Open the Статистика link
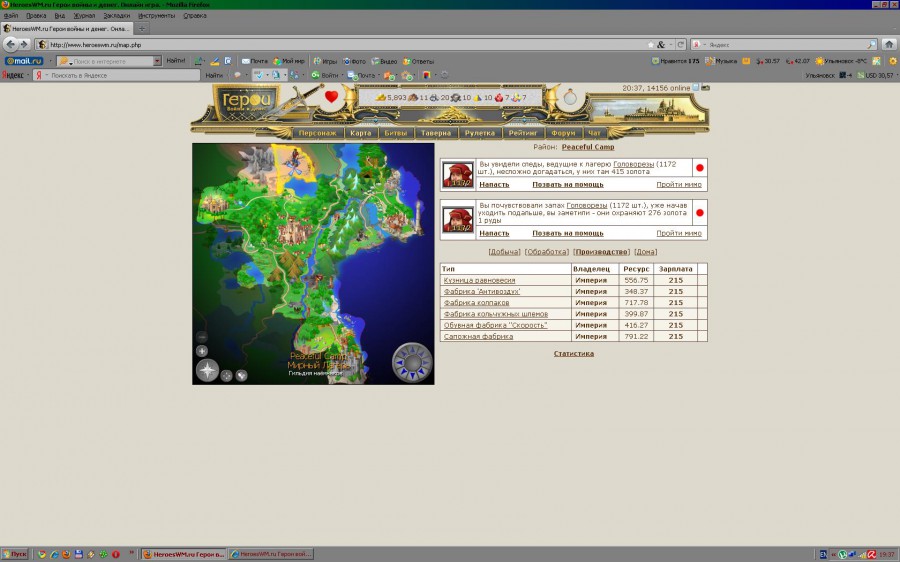The width and height of the screenshot is (900, 562). (x=574, y=354)
